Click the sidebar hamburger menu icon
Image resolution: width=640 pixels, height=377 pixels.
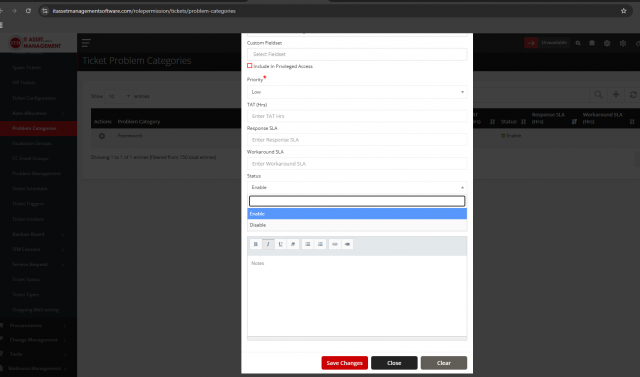pos(86,43)
